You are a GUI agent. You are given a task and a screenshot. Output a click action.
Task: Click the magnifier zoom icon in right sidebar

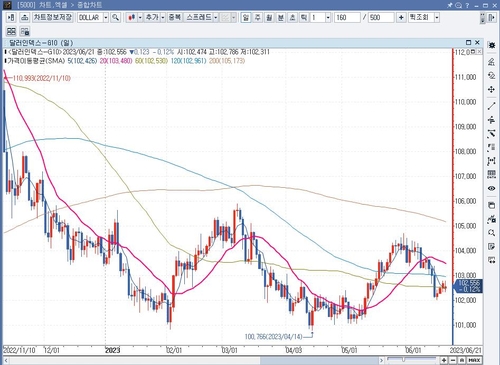(491, 233)
